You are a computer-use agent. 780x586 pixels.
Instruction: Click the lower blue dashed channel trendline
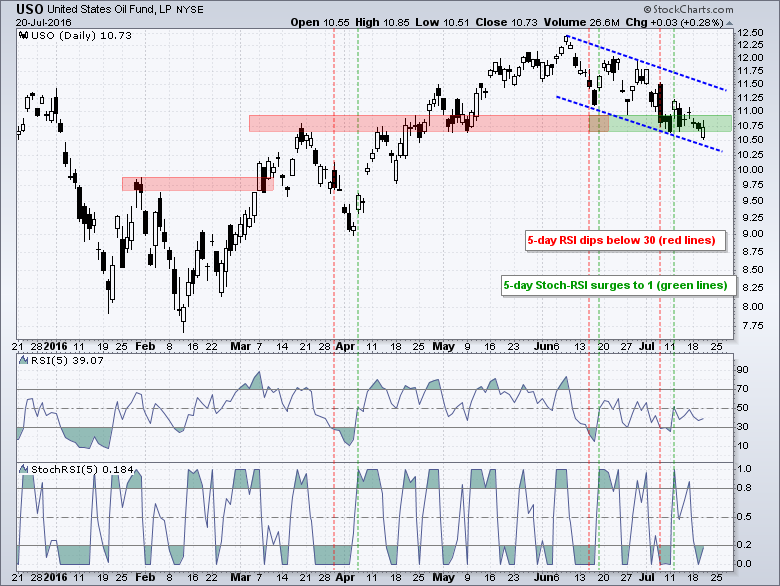pyautogui.click(x=639, y=124)
